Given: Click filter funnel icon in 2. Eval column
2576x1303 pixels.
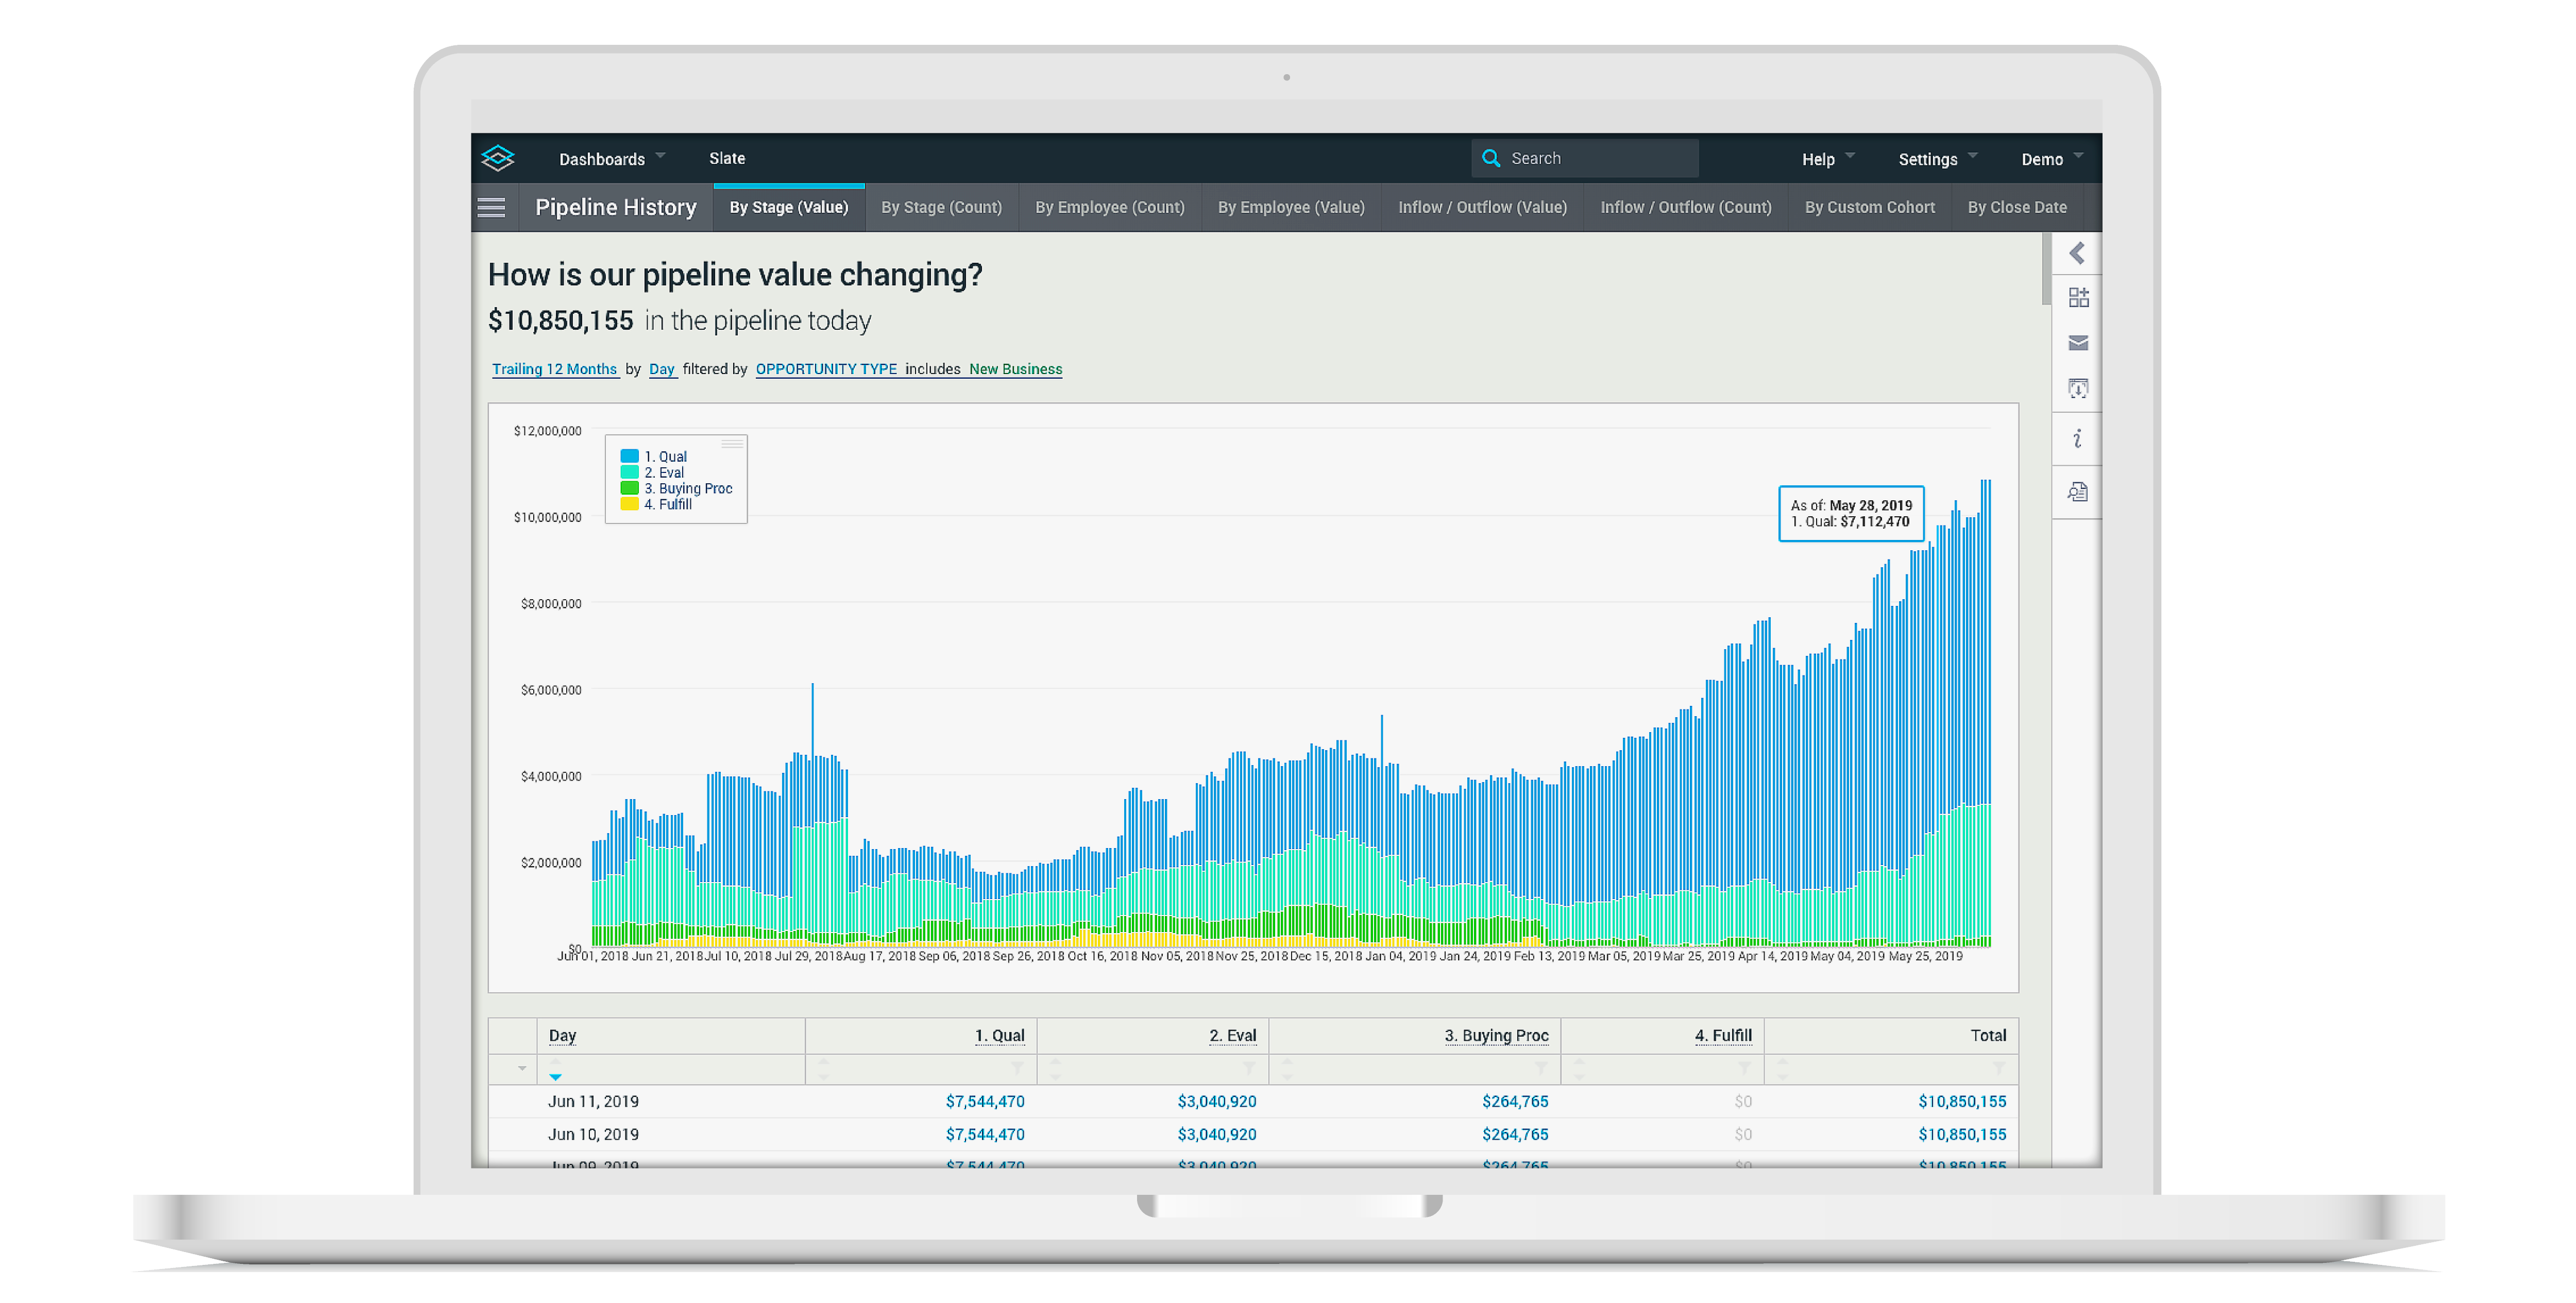Looking at the screenshot, I should pyautogui.click(x=1249, y=1068).
